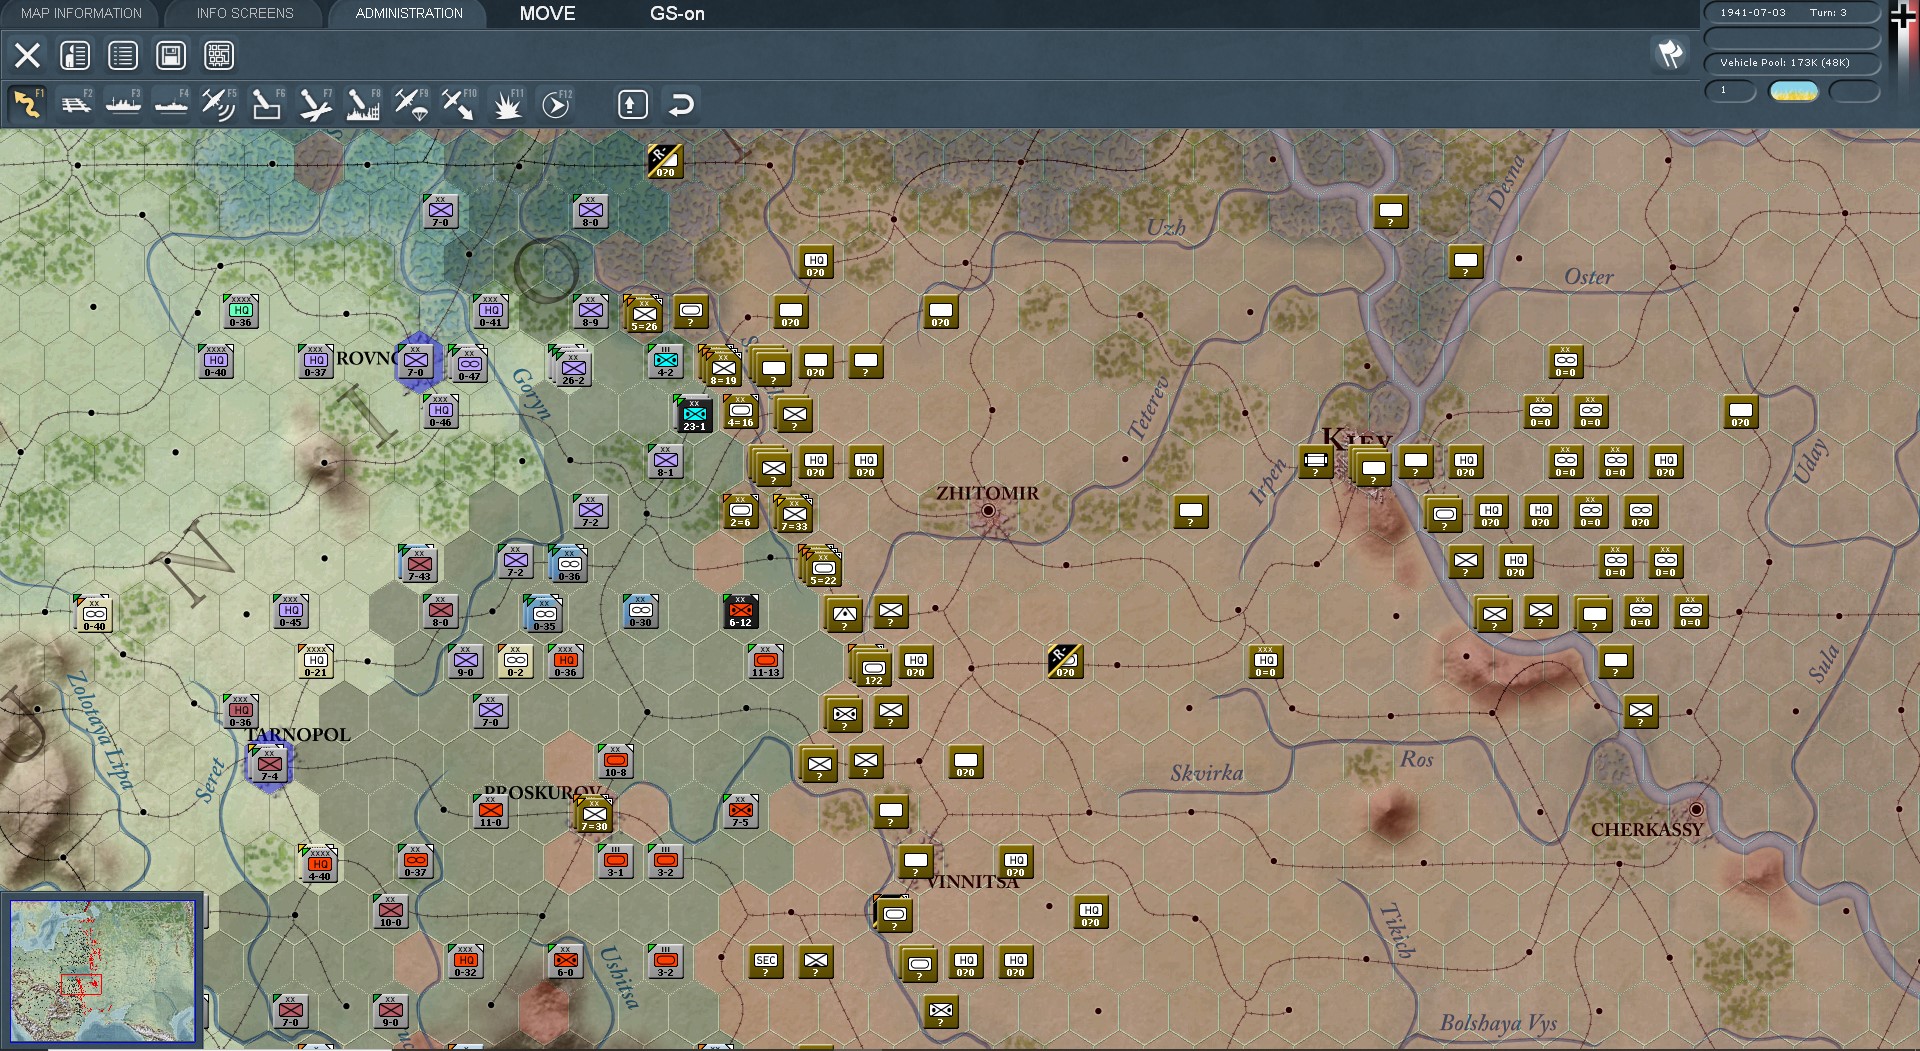Select the red 11-0 unit
This screenshot has width=1920, height=1051.
tap(491, 811)
